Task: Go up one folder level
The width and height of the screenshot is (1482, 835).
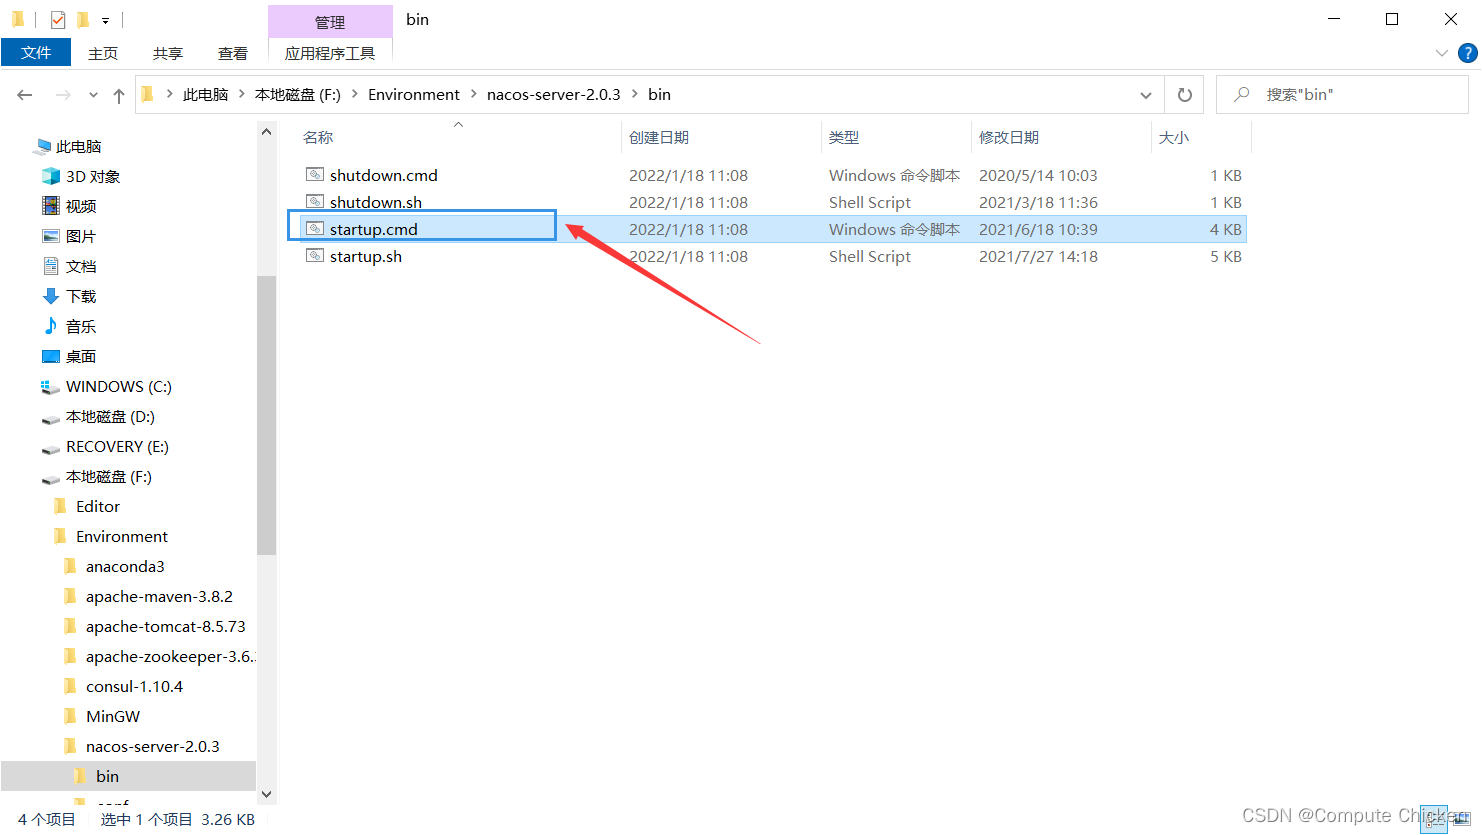Action: pos(119,95)
